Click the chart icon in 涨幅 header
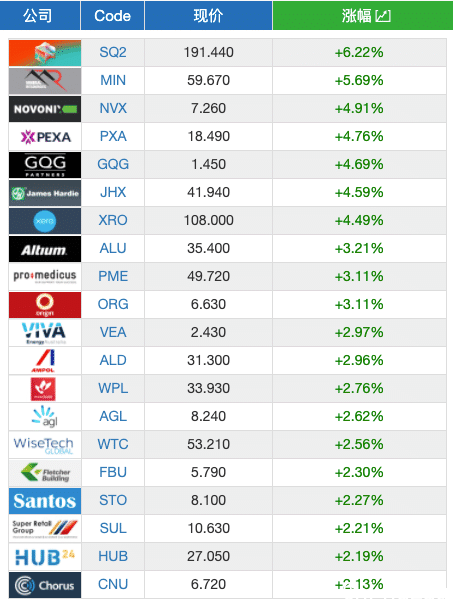Image resolution: width=453 pixels, height=604 pixels. click(383, 16)
